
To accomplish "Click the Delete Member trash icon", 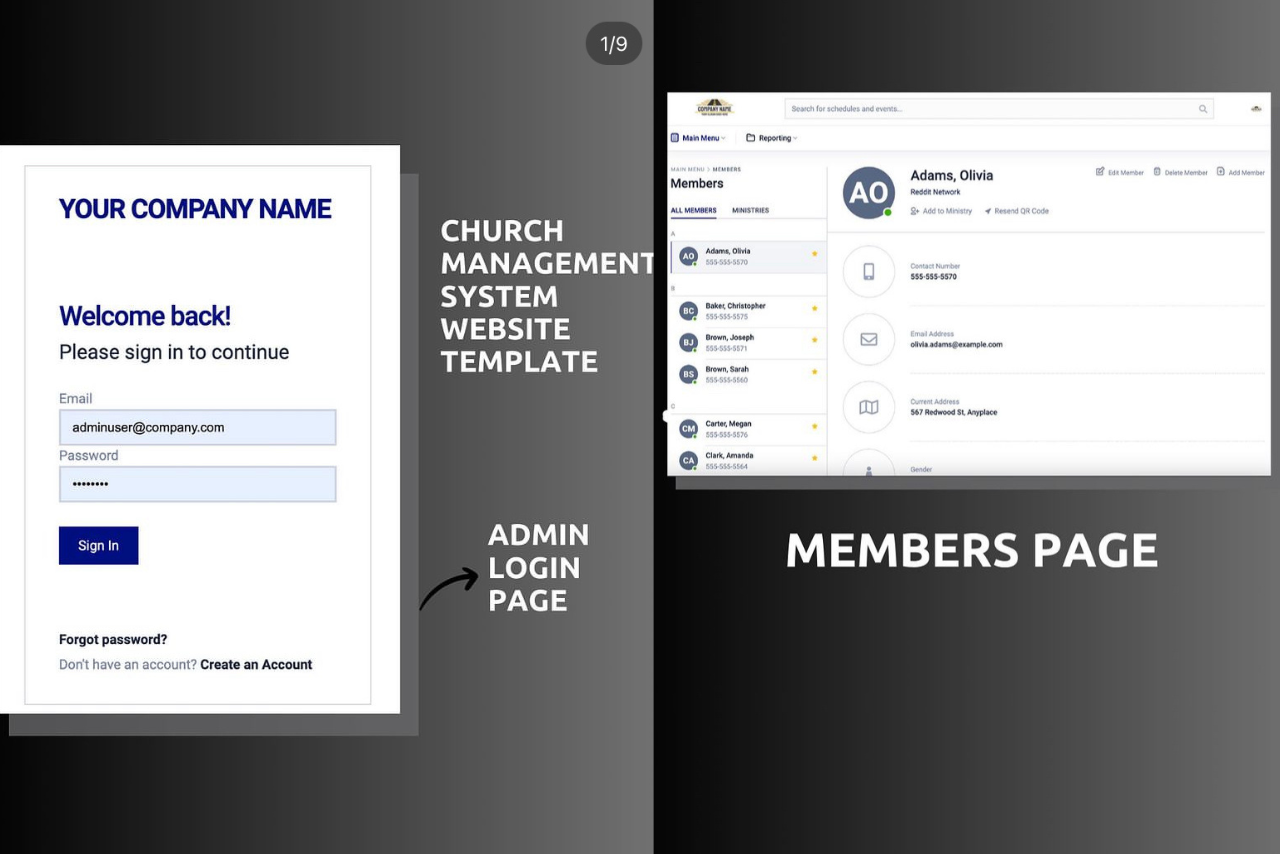I will [x=1157, y=172].
